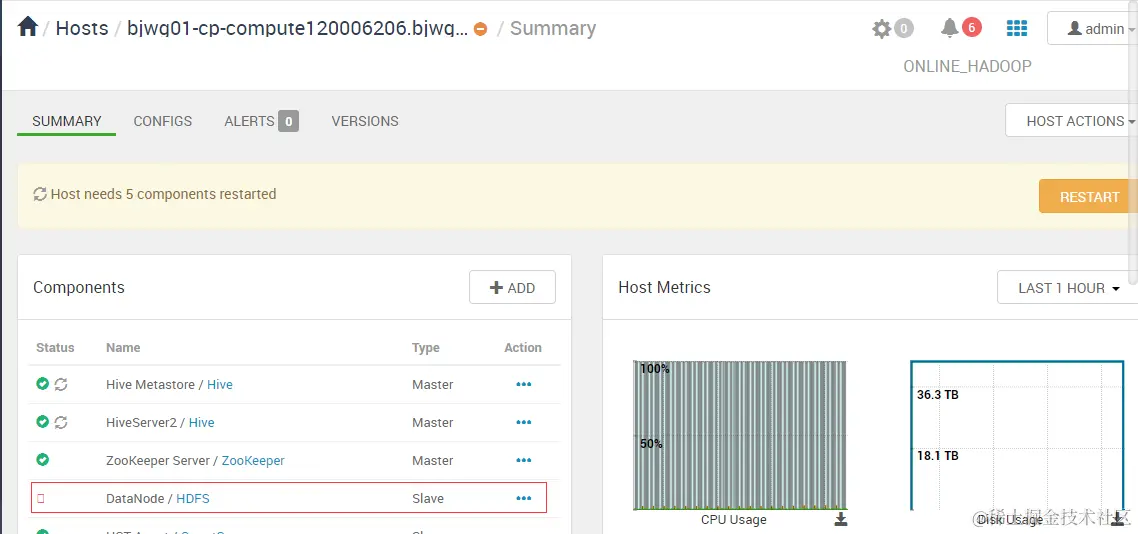
Task: Open action menu for ZooKeeper Server
Action: click(523, 461)
